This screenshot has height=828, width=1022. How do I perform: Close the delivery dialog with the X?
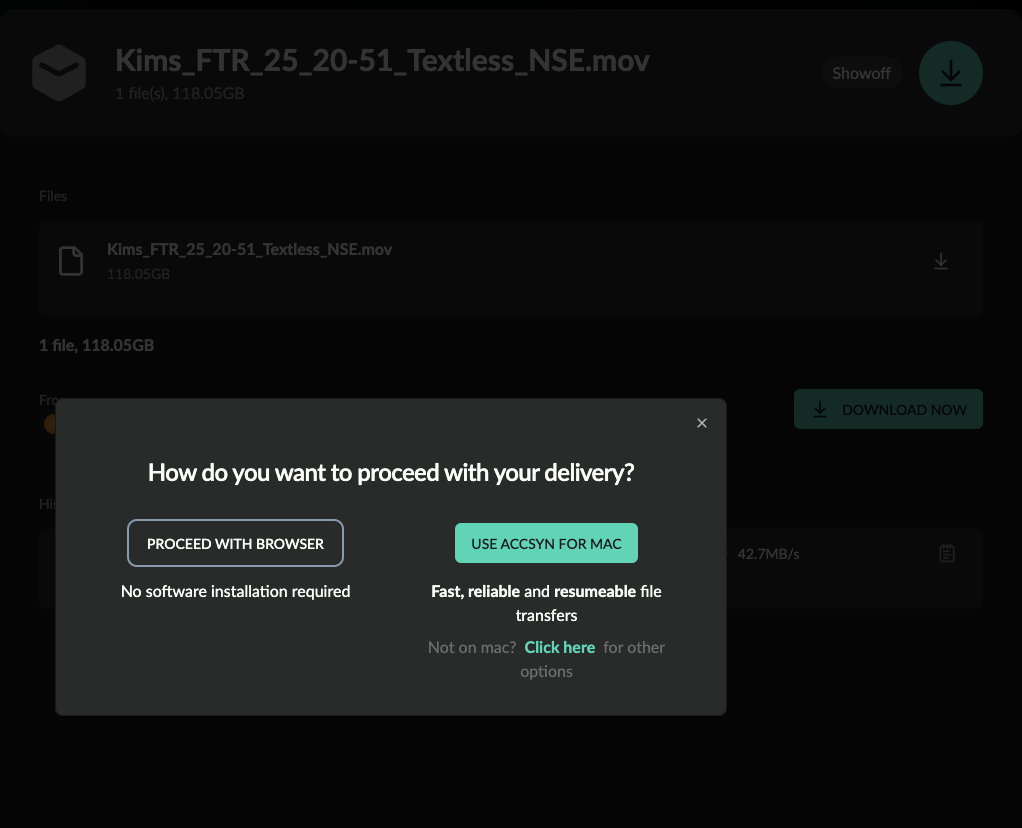[701, 423]
